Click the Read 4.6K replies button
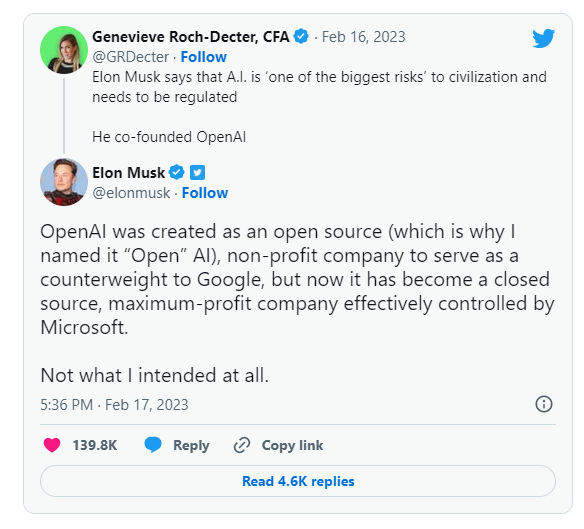 tap(298, 481)
